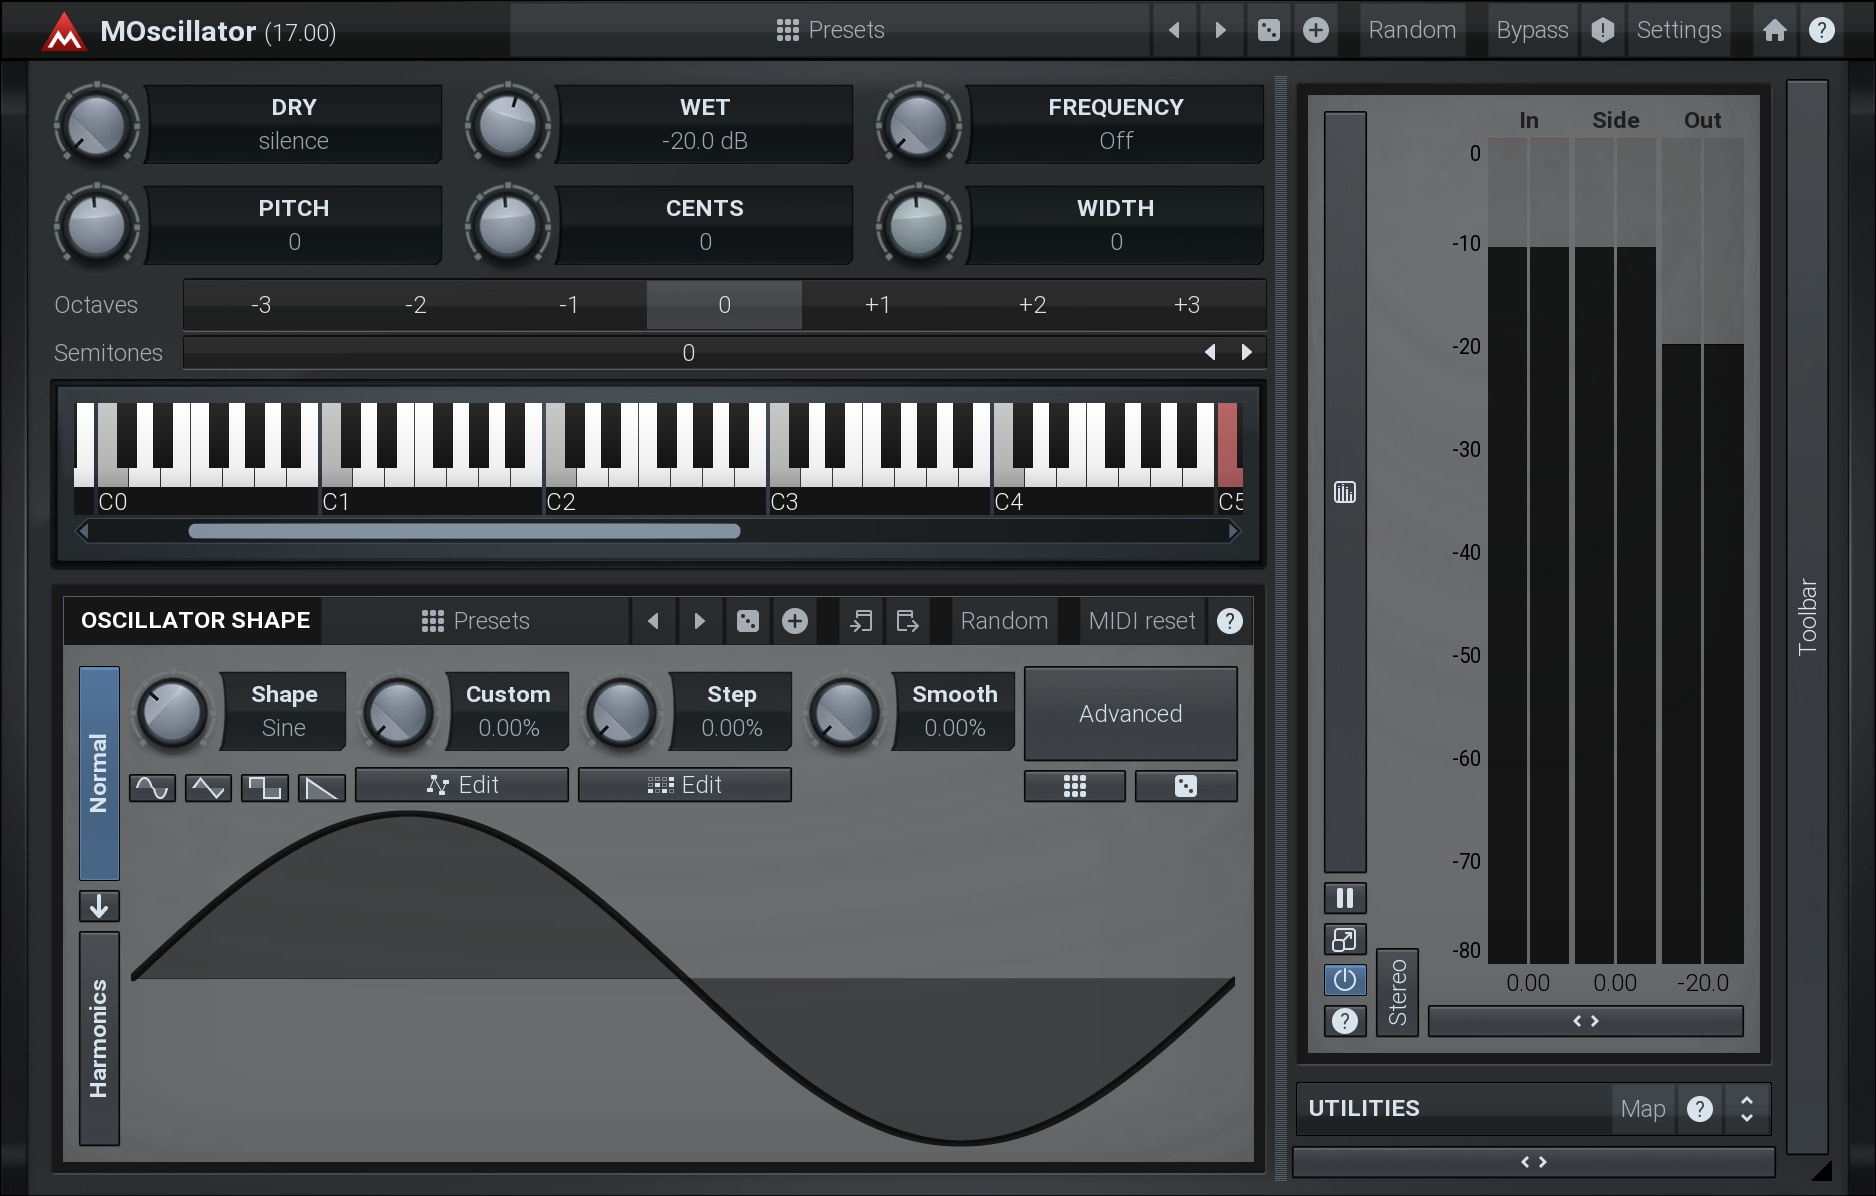Select the square waveform shape icon
Screen dimensions: 1876x1196
click(x=265, y=788)
